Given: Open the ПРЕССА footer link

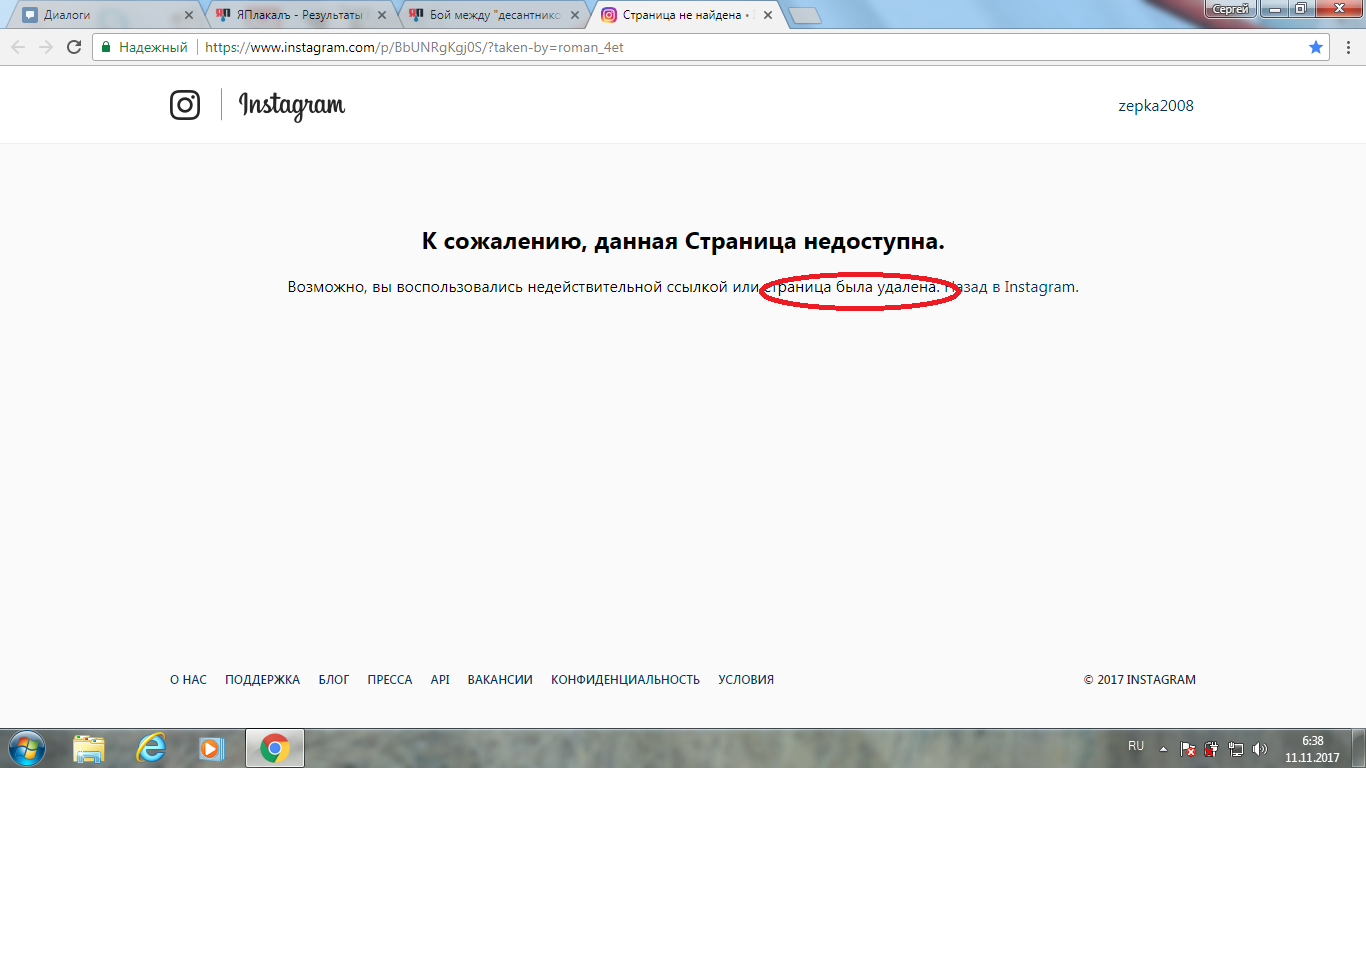Looking at the screenshot, I should click(x=390, y=680).
